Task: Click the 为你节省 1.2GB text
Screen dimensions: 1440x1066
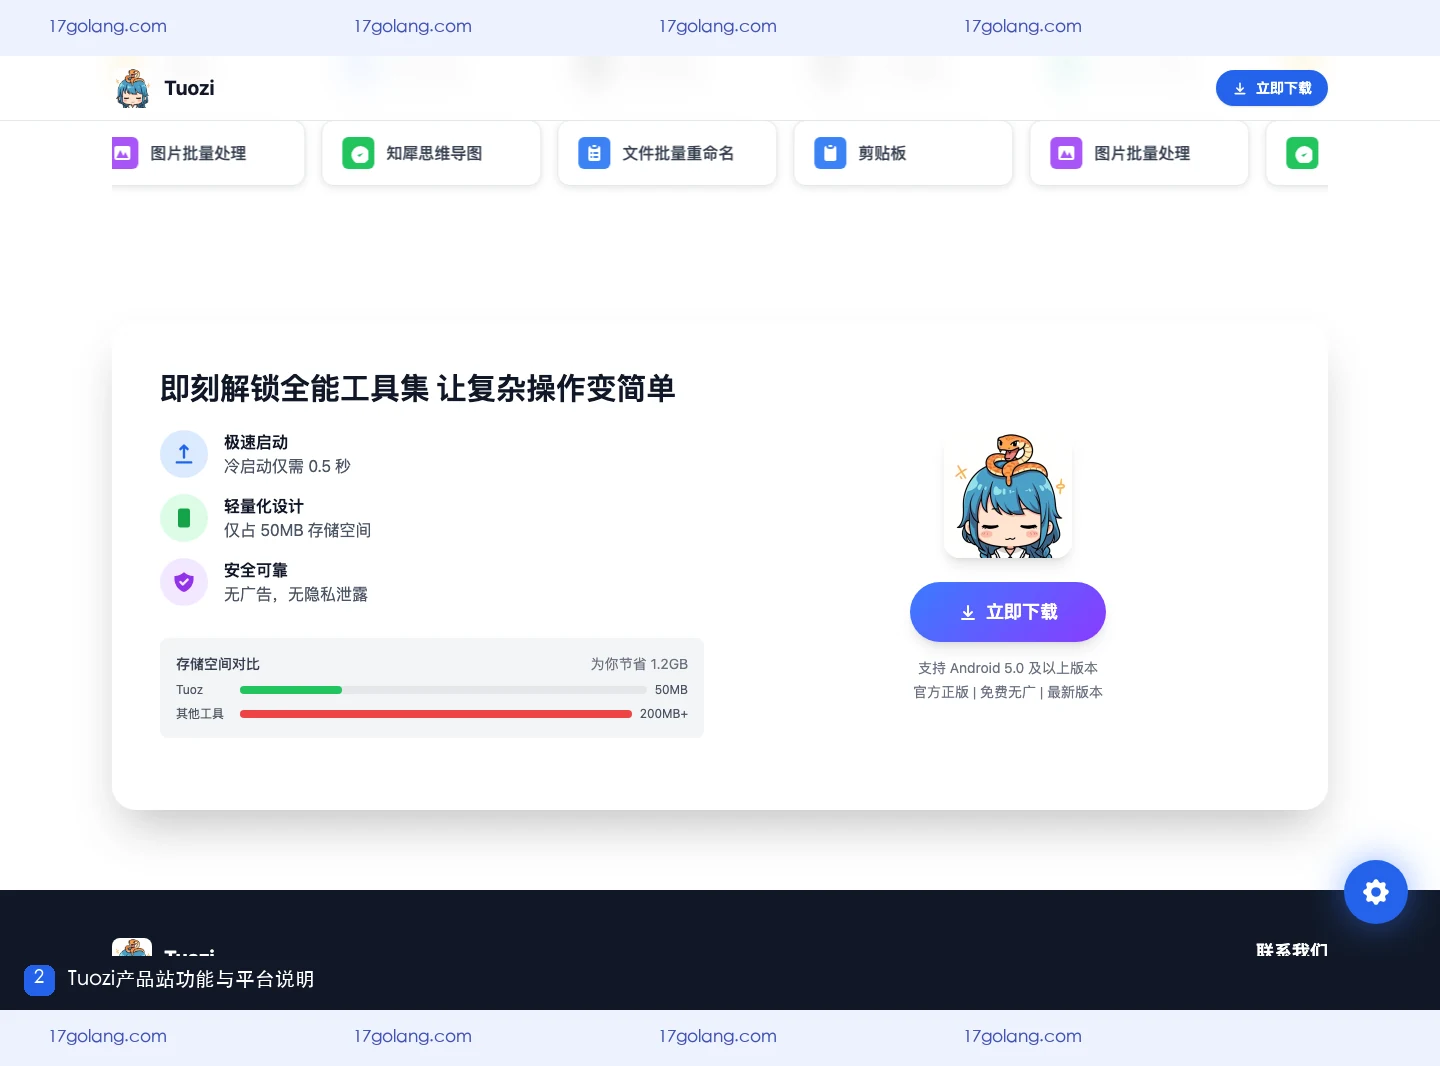Action: pos(639,664)
